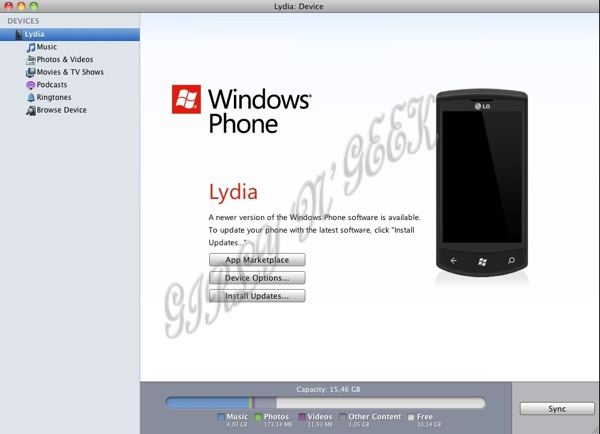Click the window resize grip corner
This screenshot has height=434, width=600.
pos(595,429)
